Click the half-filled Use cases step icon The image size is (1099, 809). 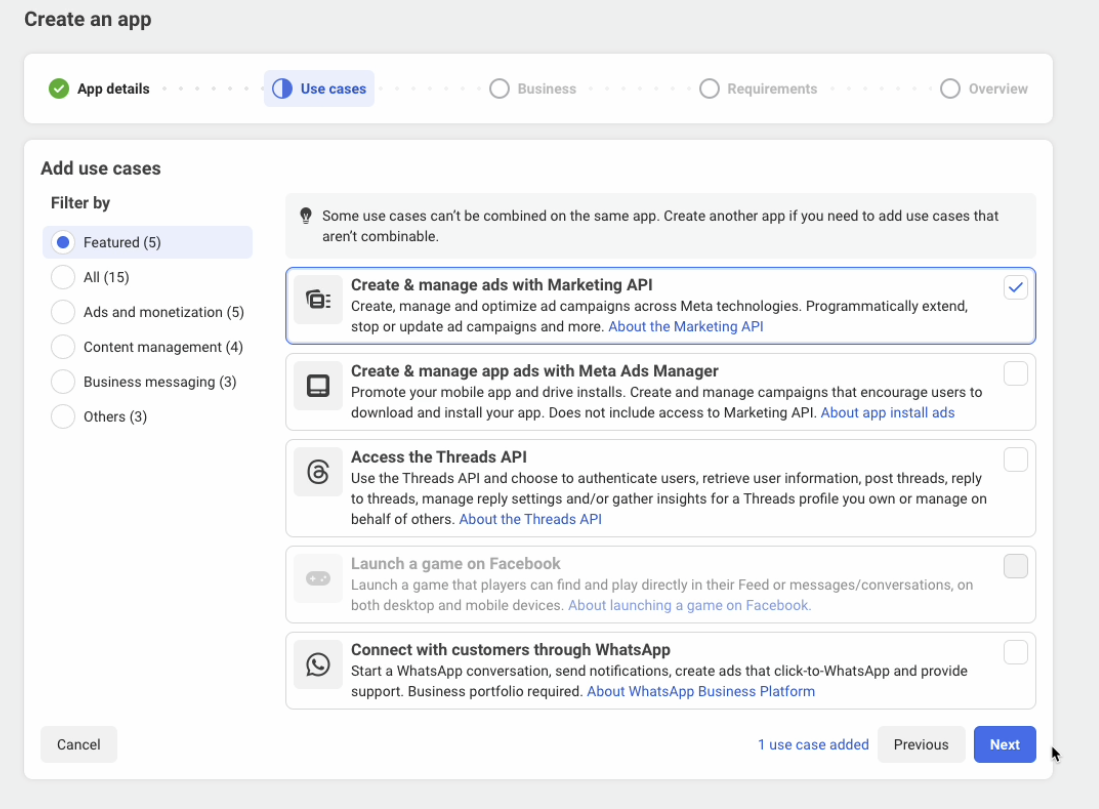click(282, 89)
